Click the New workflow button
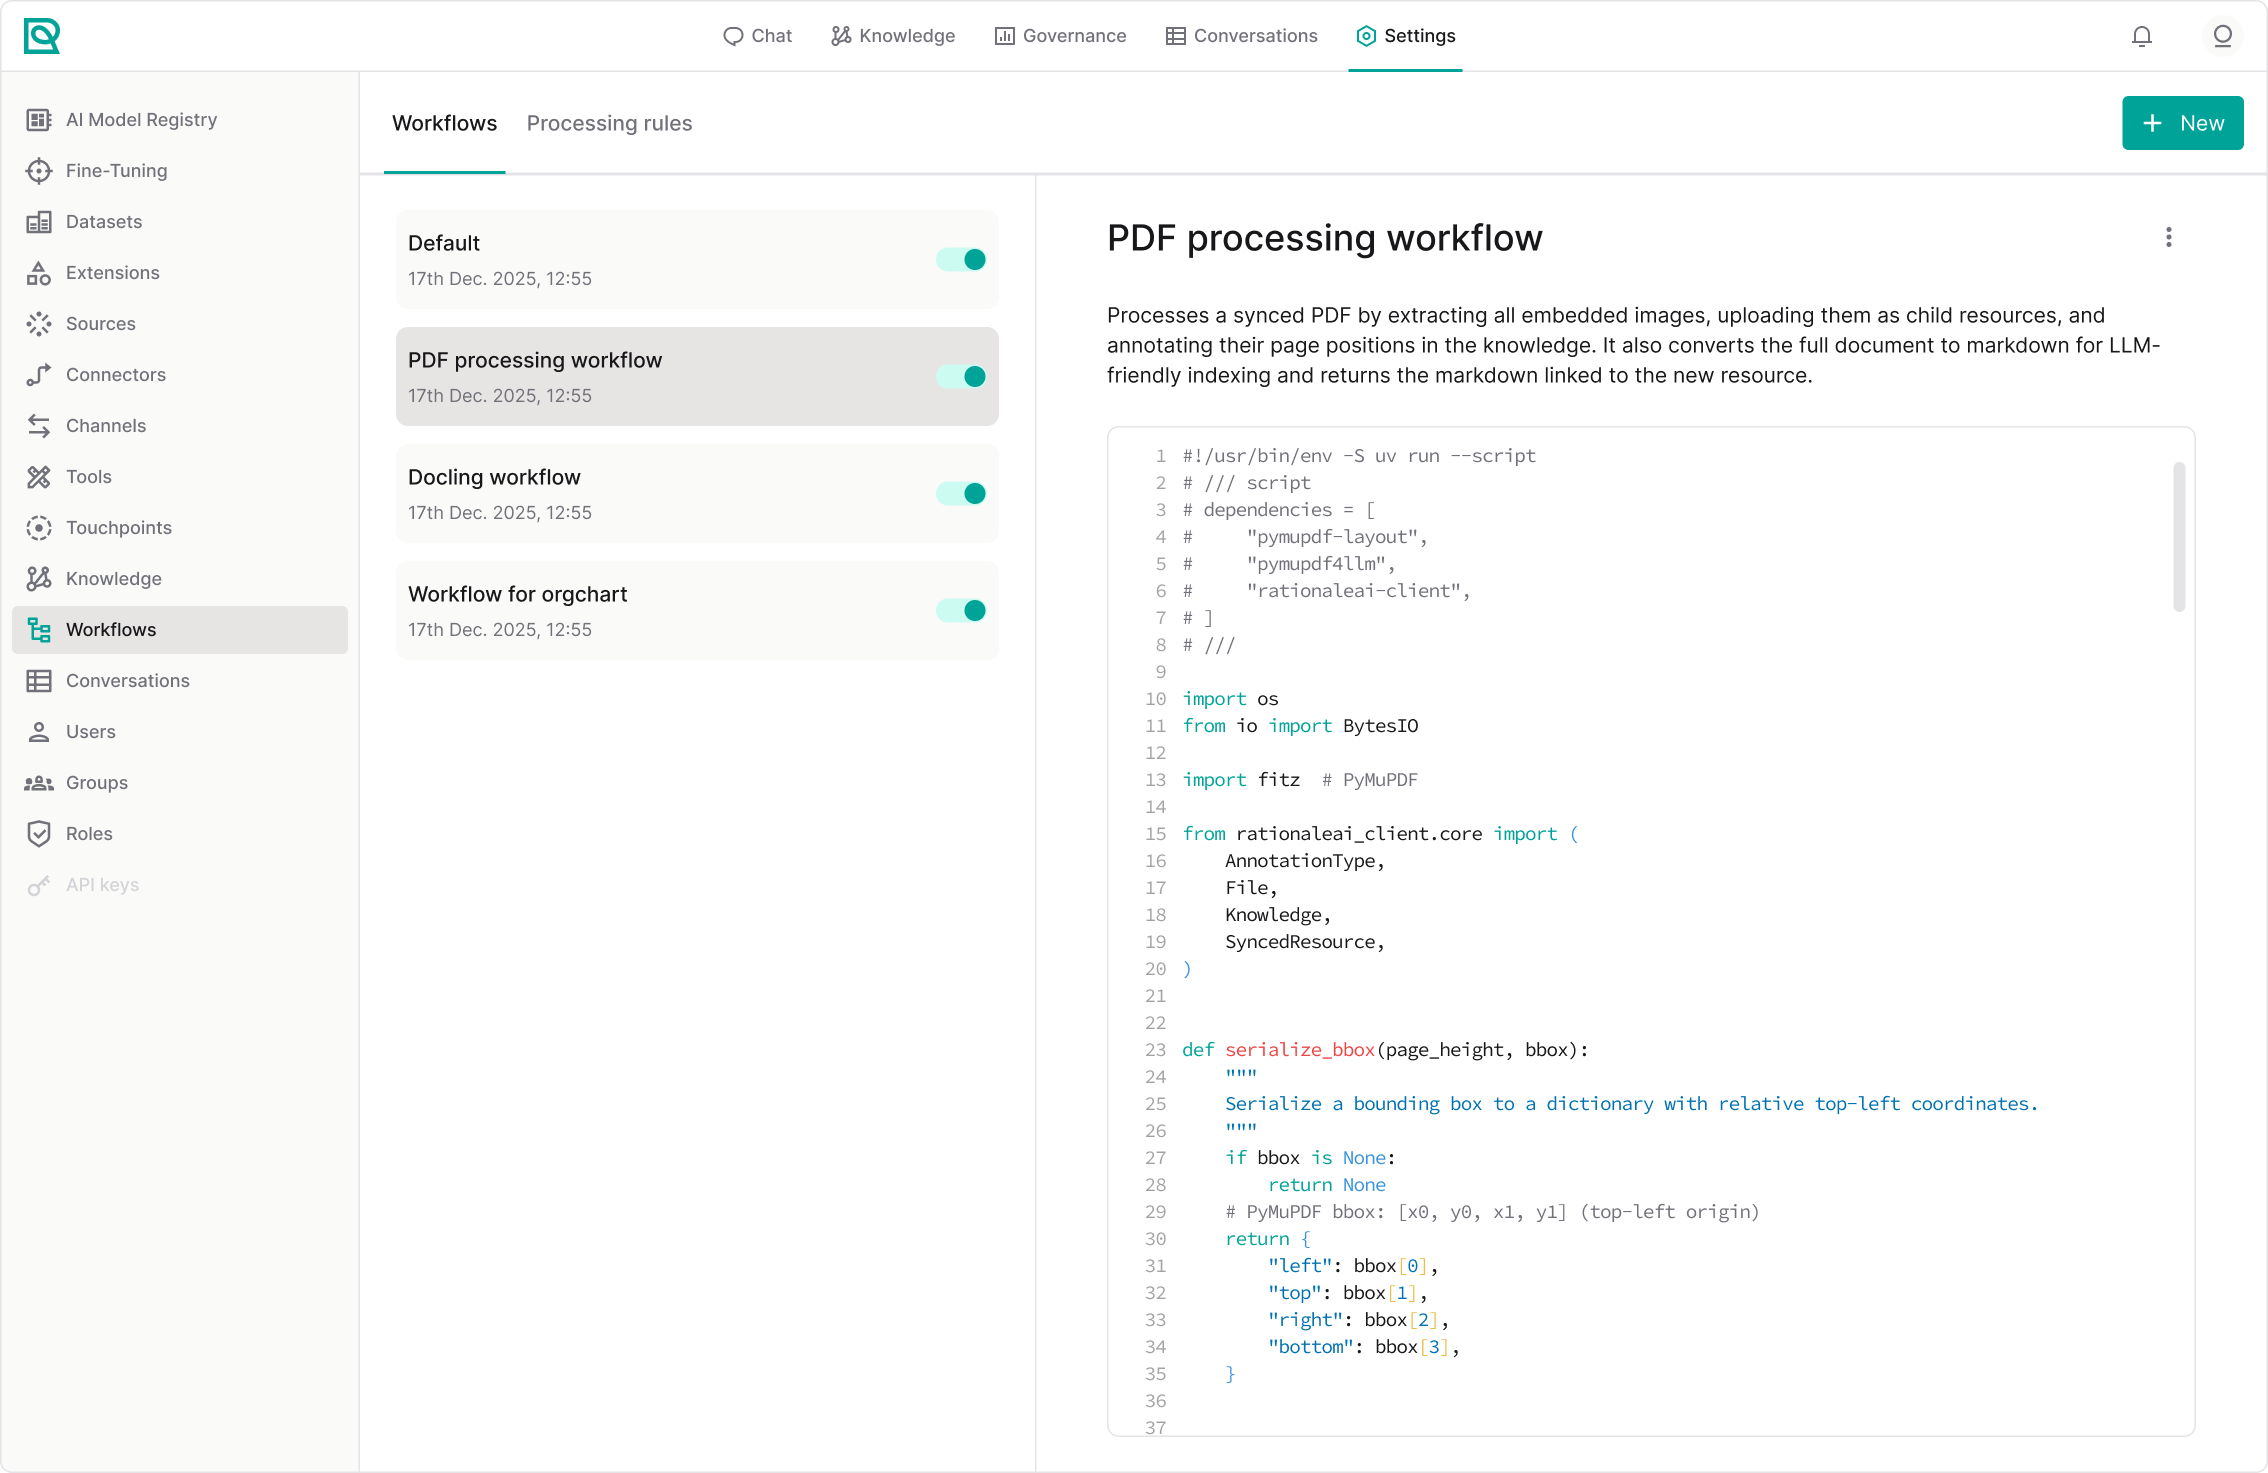This screenshot has height=1473, width=2268. (2182, 124)
